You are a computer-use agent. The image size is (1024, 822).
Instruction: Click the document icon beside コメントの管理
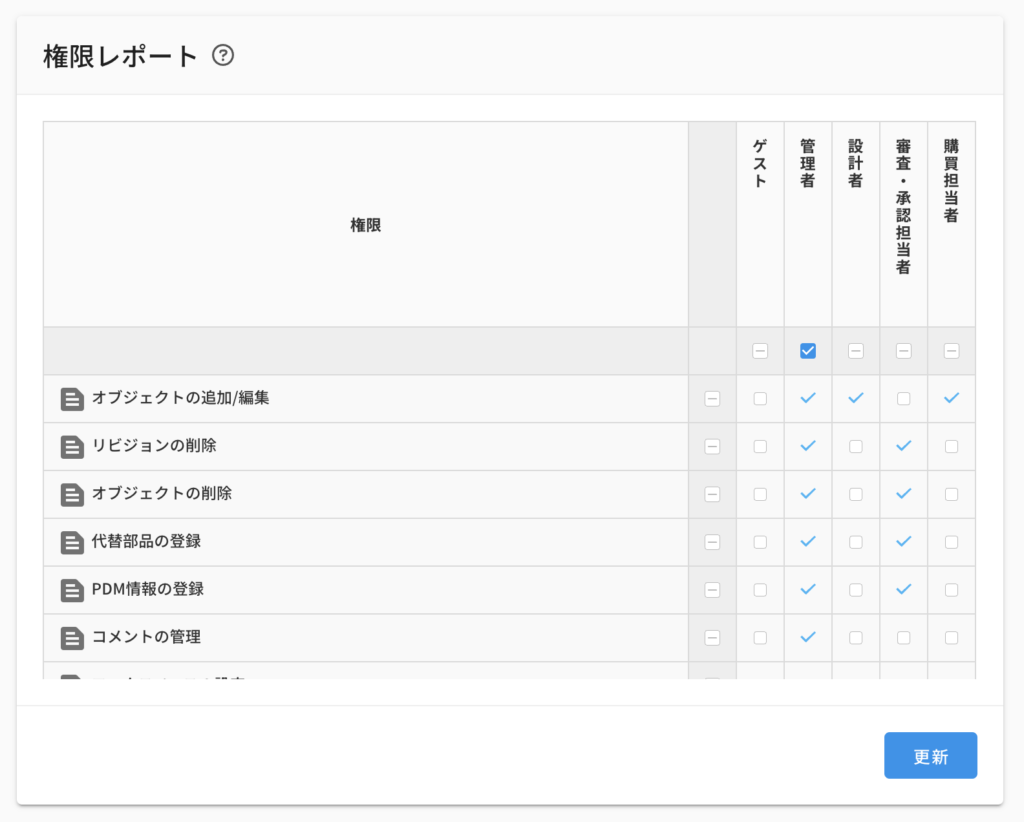click(71, 638)
